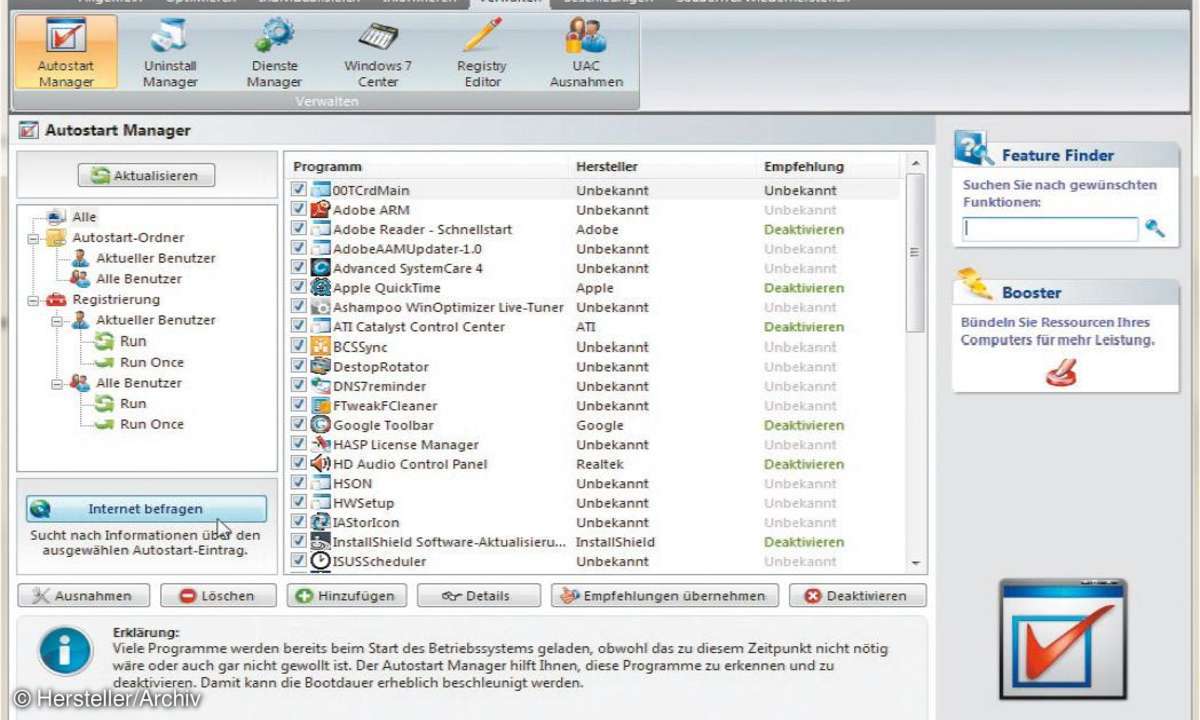Open the Uninstall Manager tool
The height and width of the screenshot is (720, 1200).
click(x=170, y=53)
